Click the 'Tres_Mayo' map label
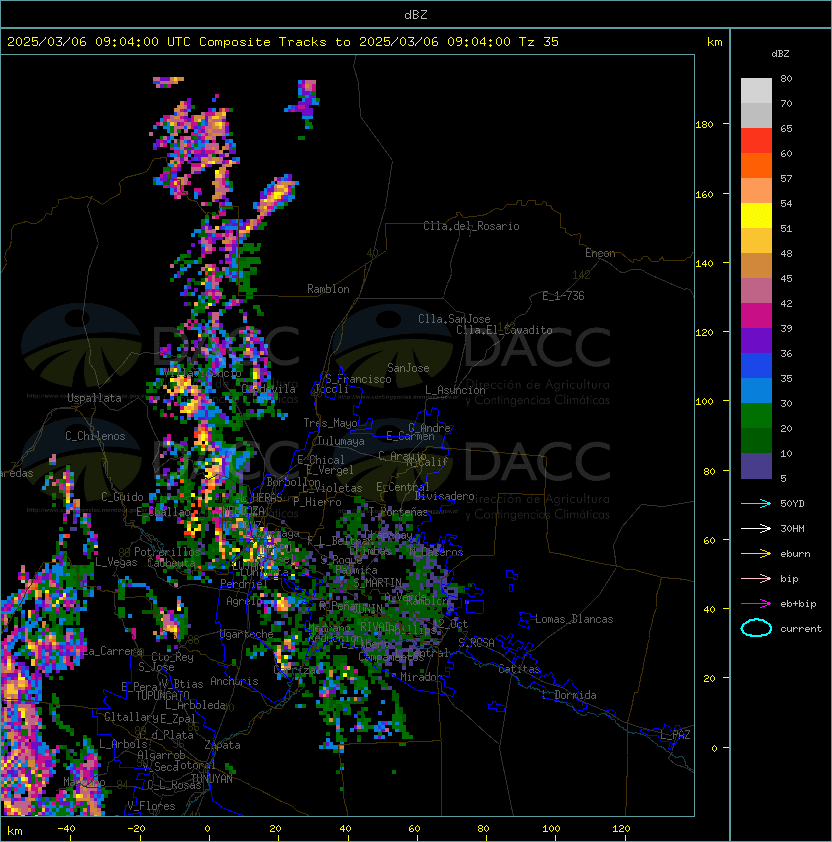 [x=330, y=423]
